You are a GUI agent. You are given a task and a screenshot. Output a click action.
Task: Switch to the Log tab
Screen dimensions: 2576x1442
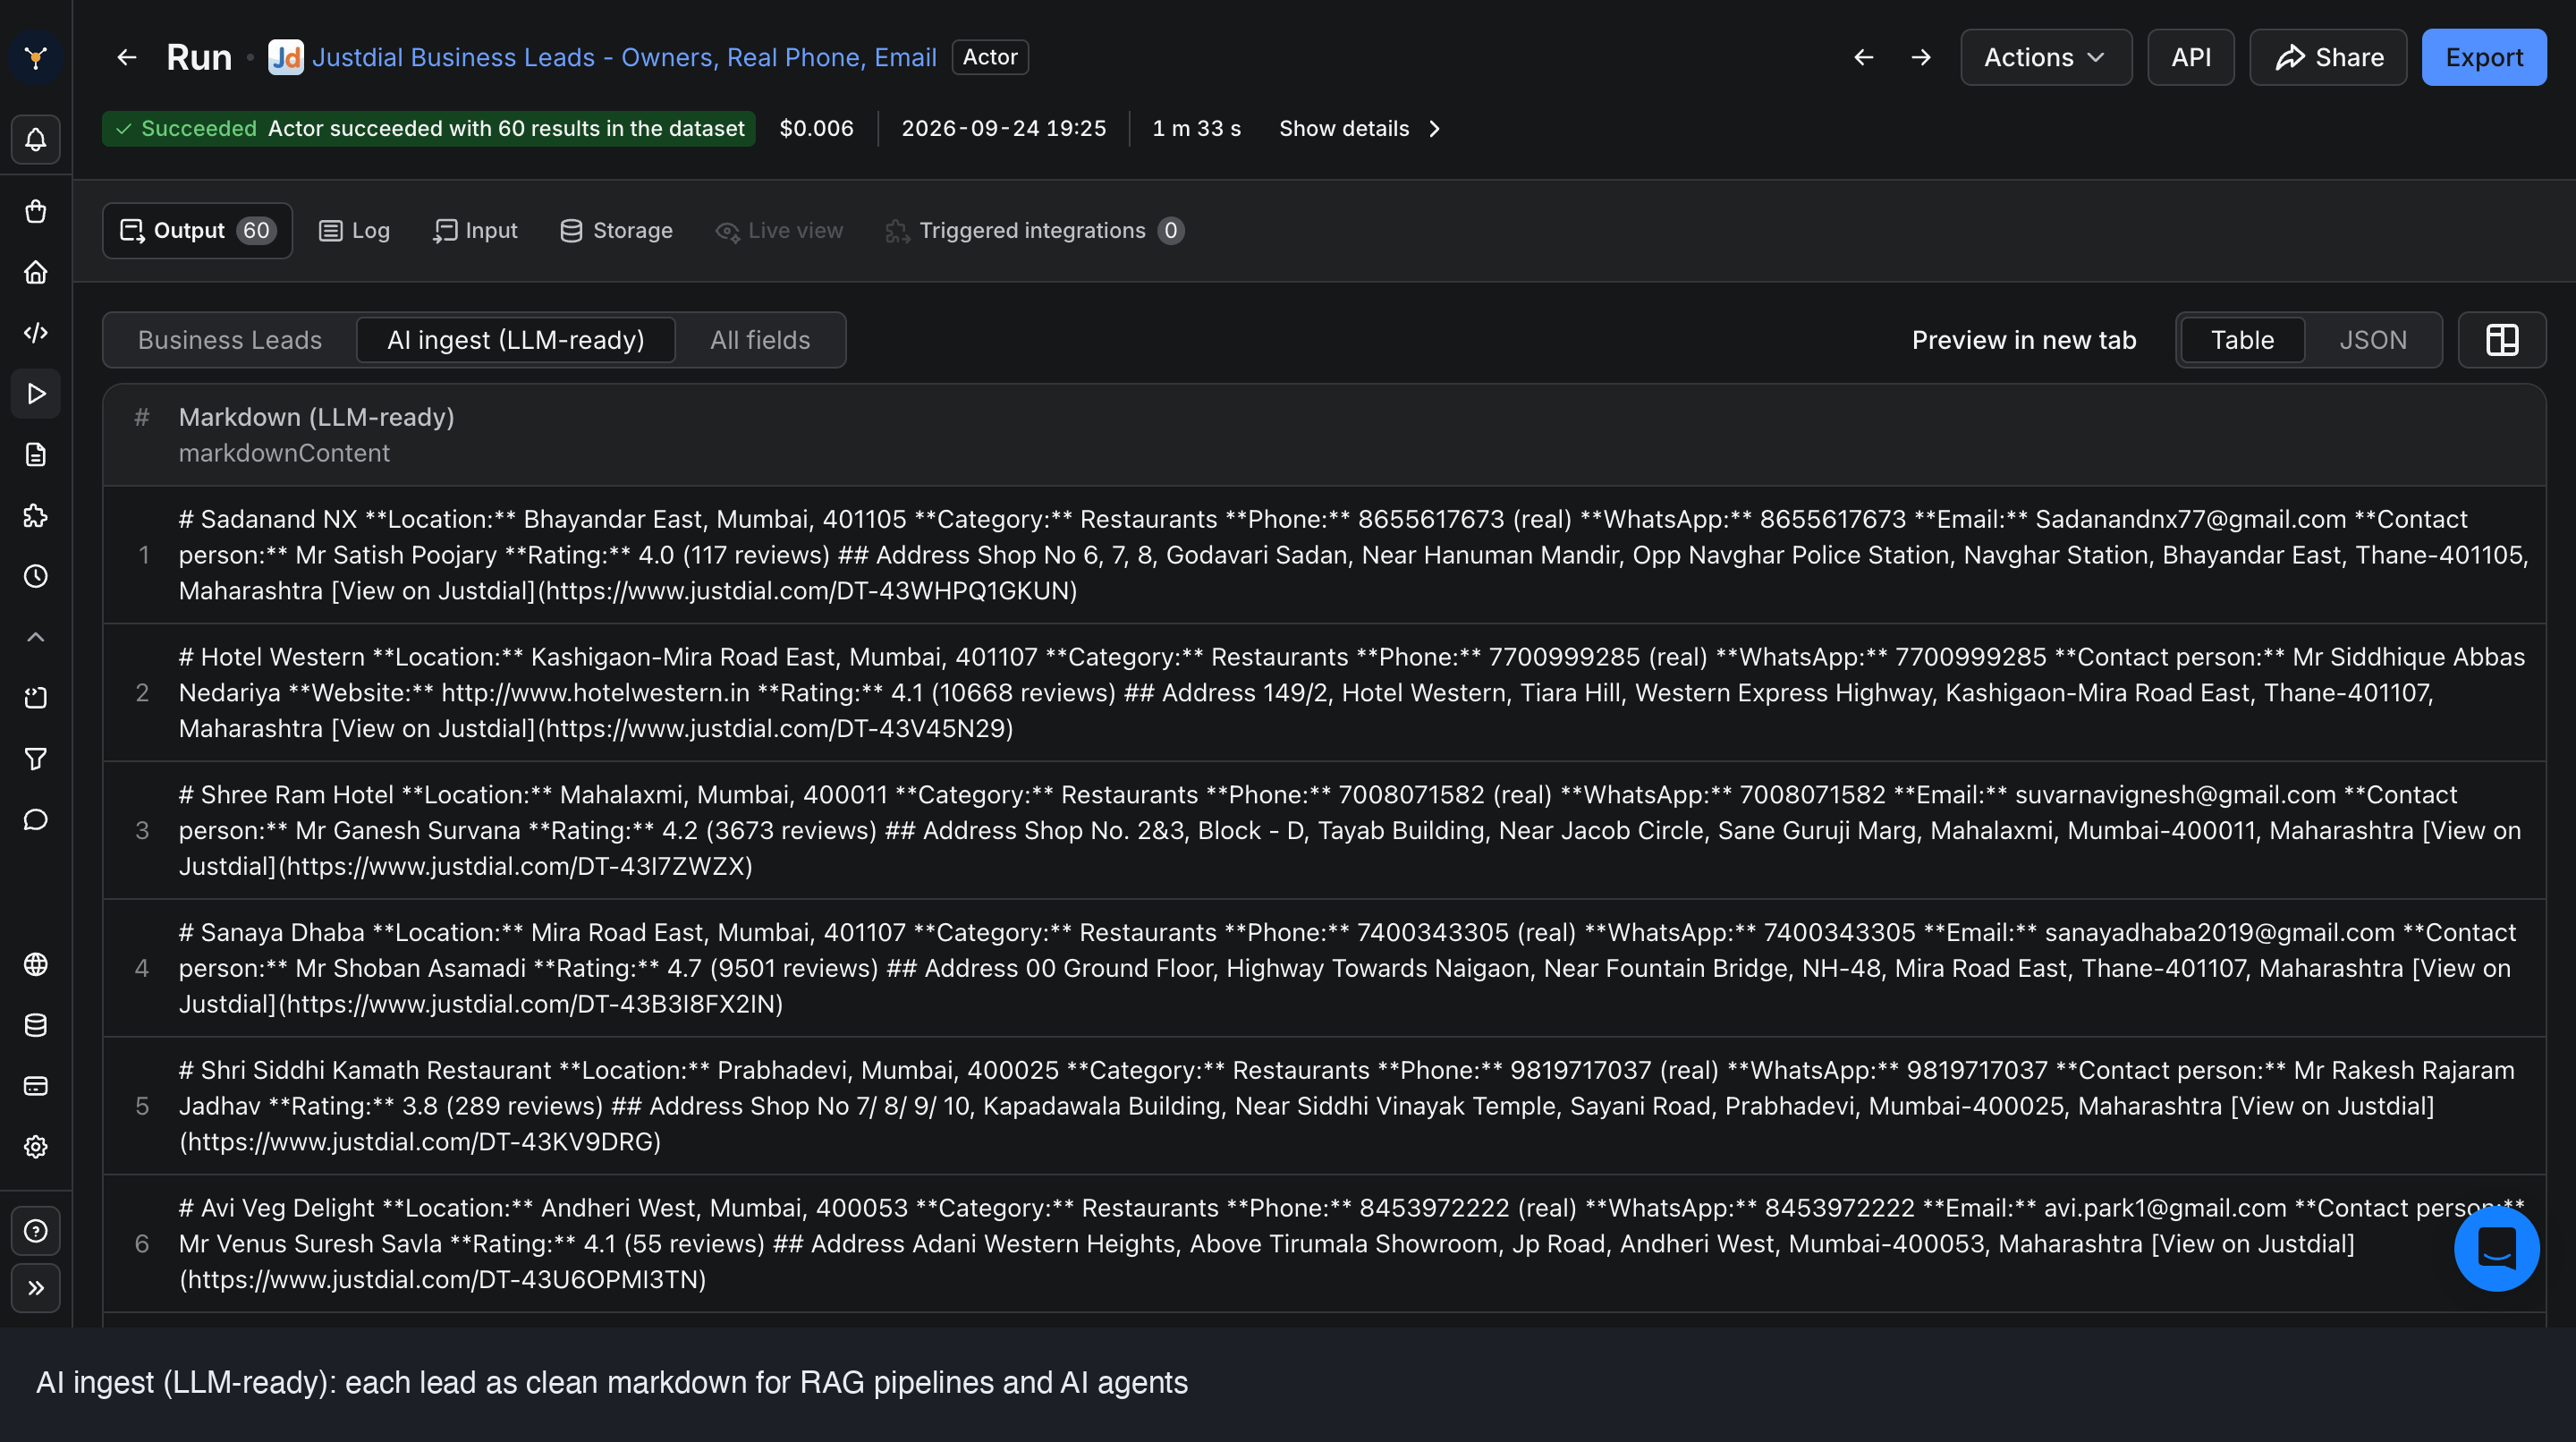[x=354, y=230]
